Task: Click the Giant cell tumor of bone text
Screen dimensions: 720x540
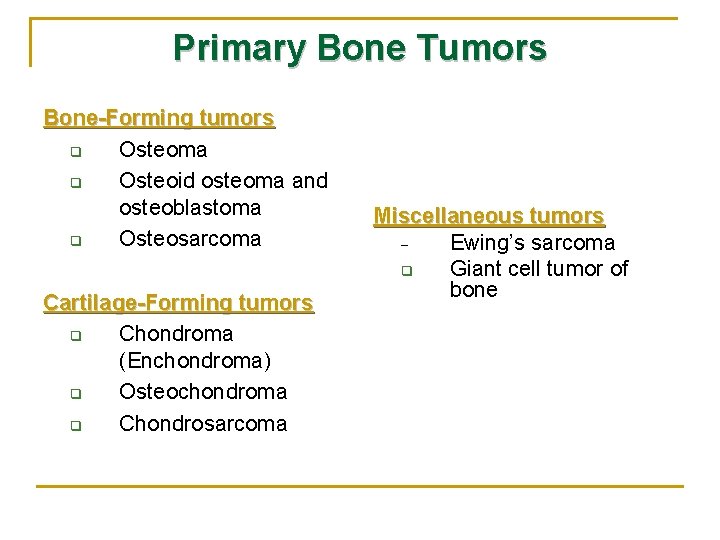Action: tap(539, 279)
